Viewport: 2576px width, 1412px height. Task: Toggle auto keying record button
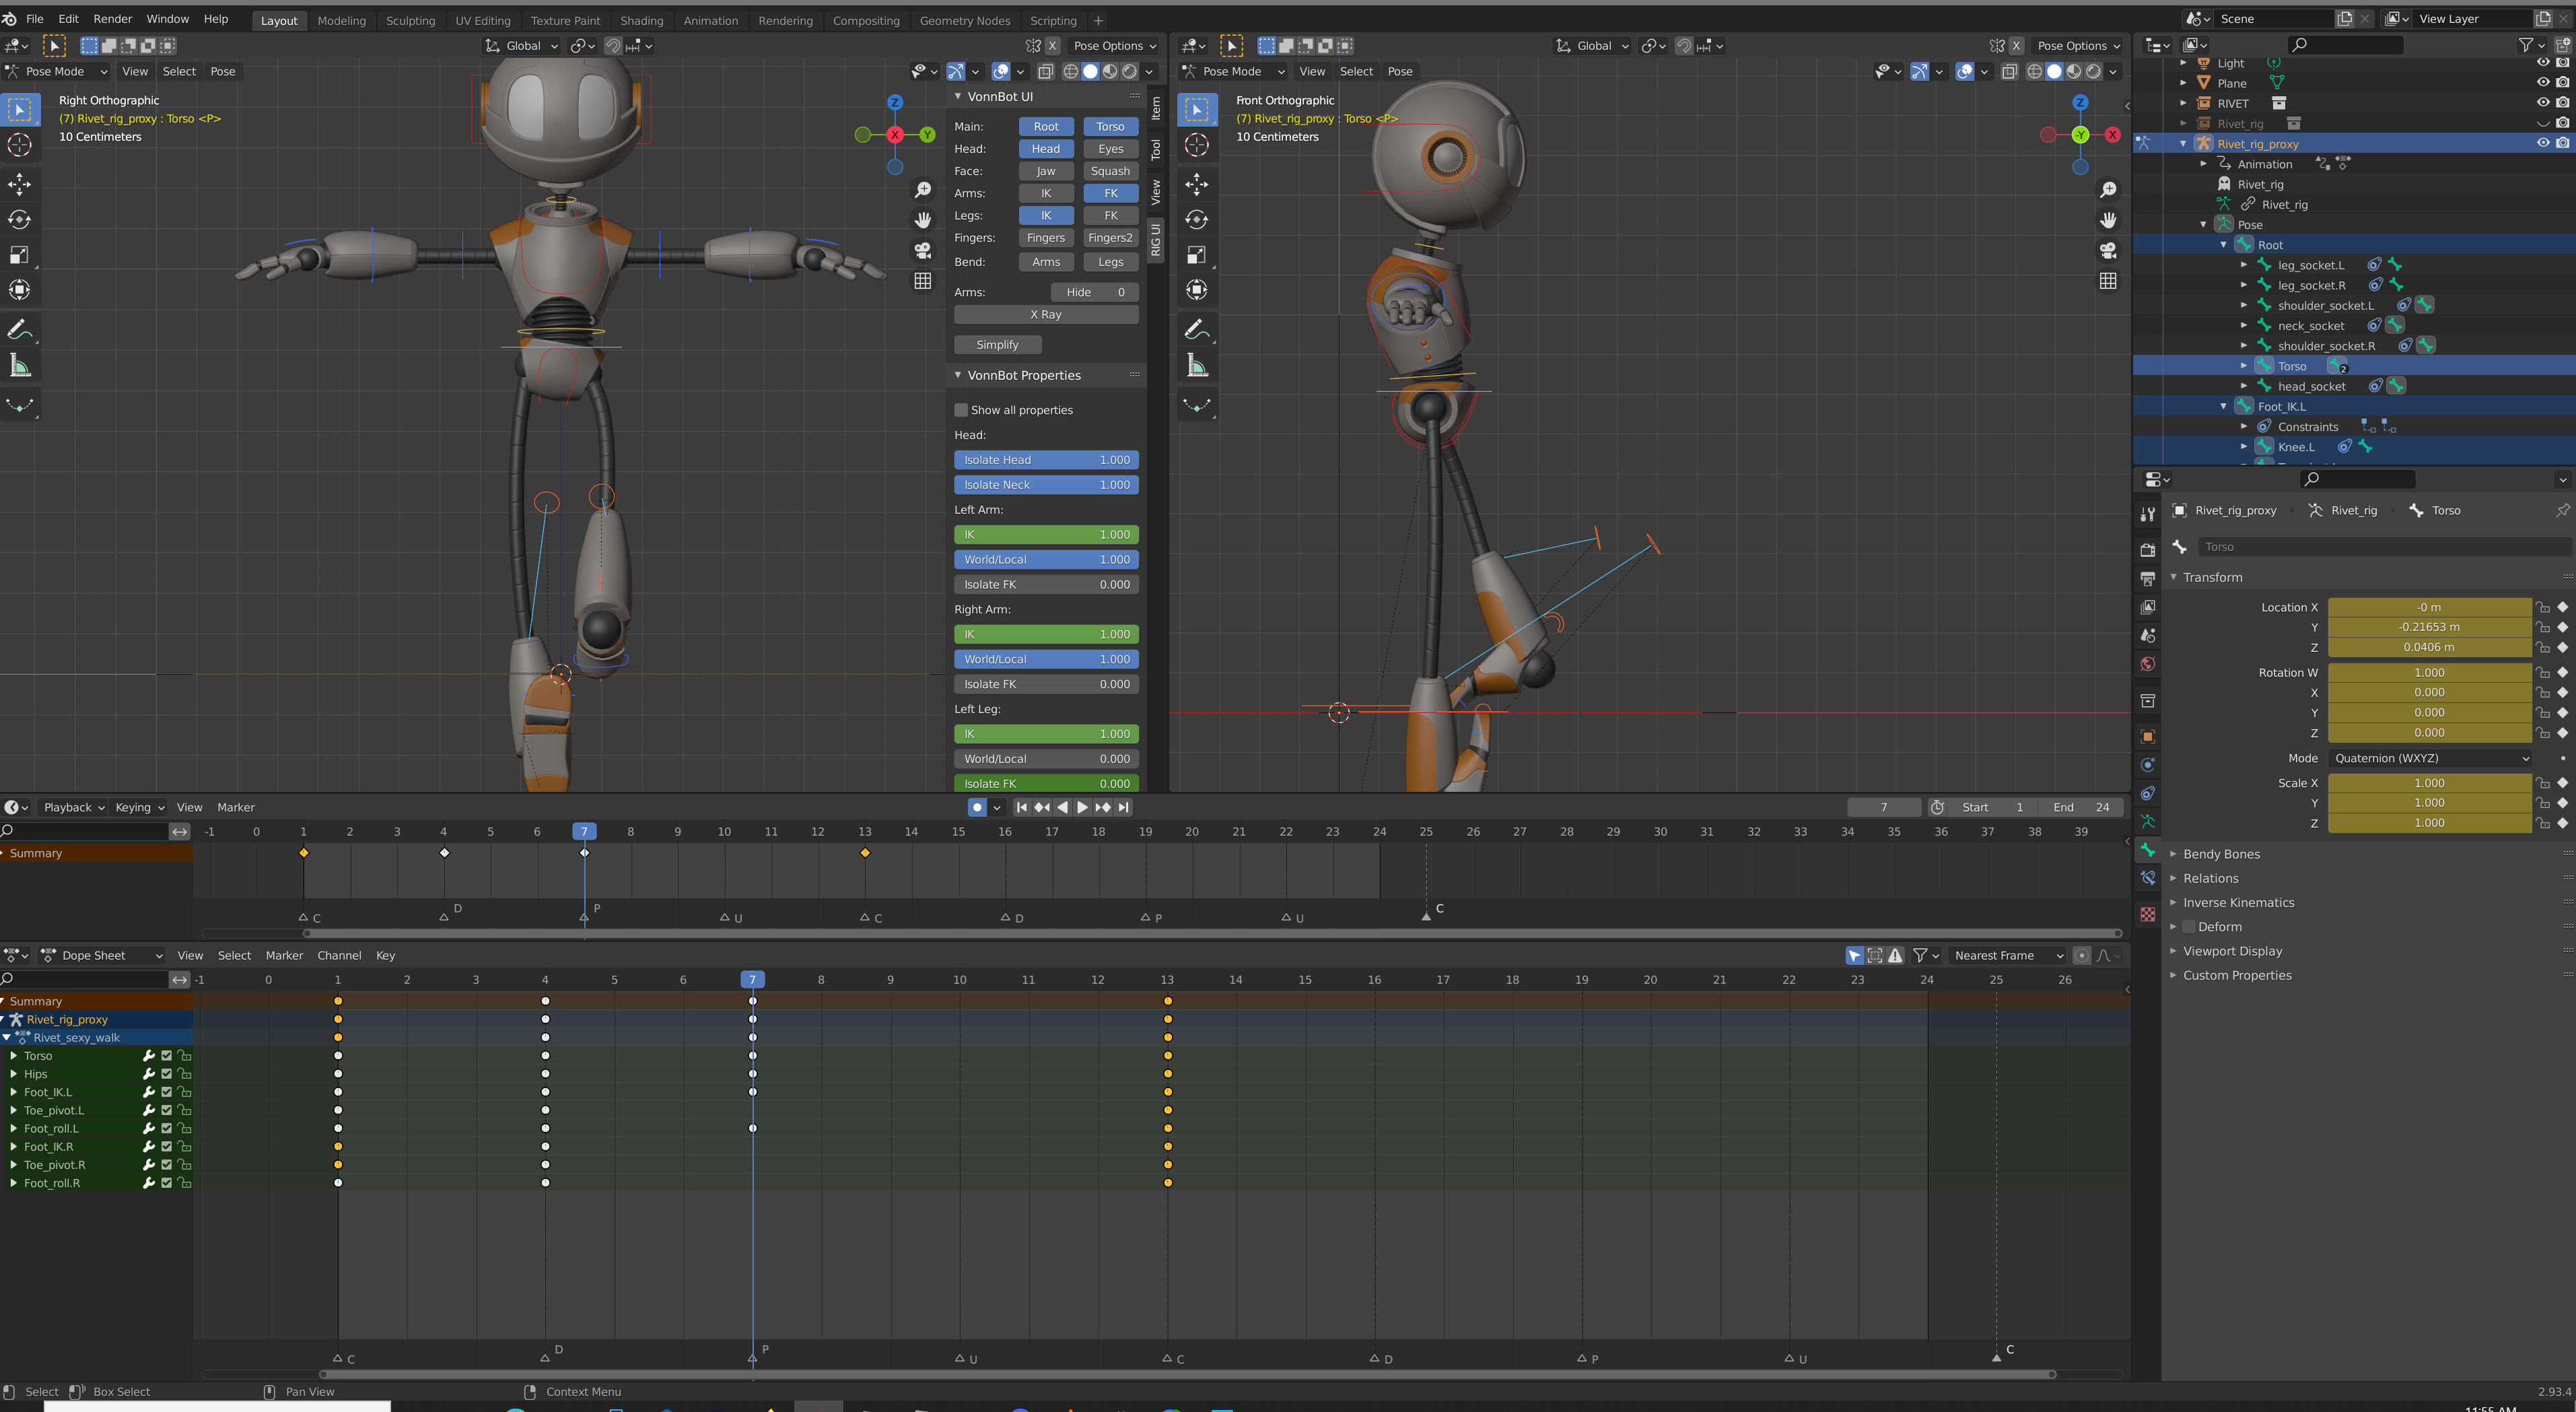(x=977, y=807)
